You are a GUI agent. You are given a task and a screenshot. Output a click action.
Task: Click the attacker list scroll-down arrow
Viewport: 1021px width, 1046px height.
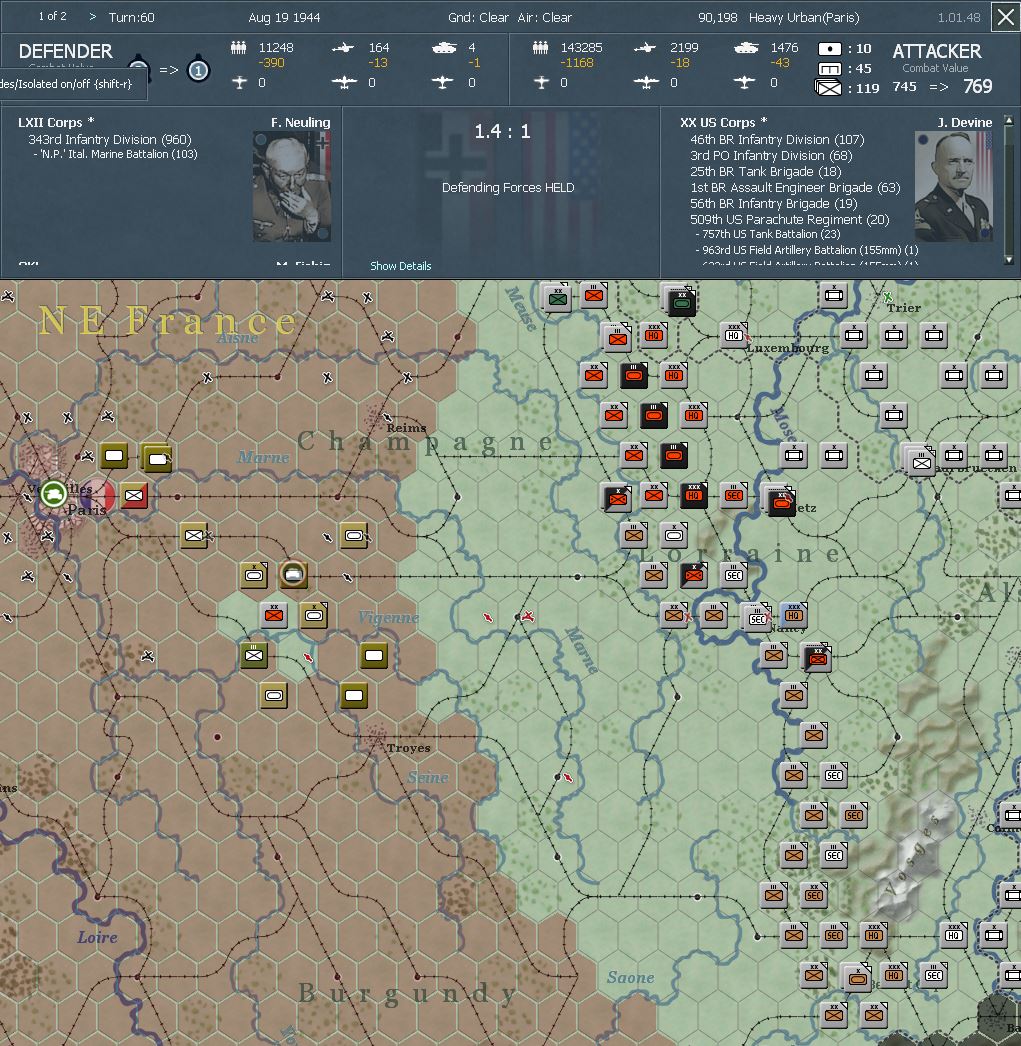click(x=1009, y=259)
